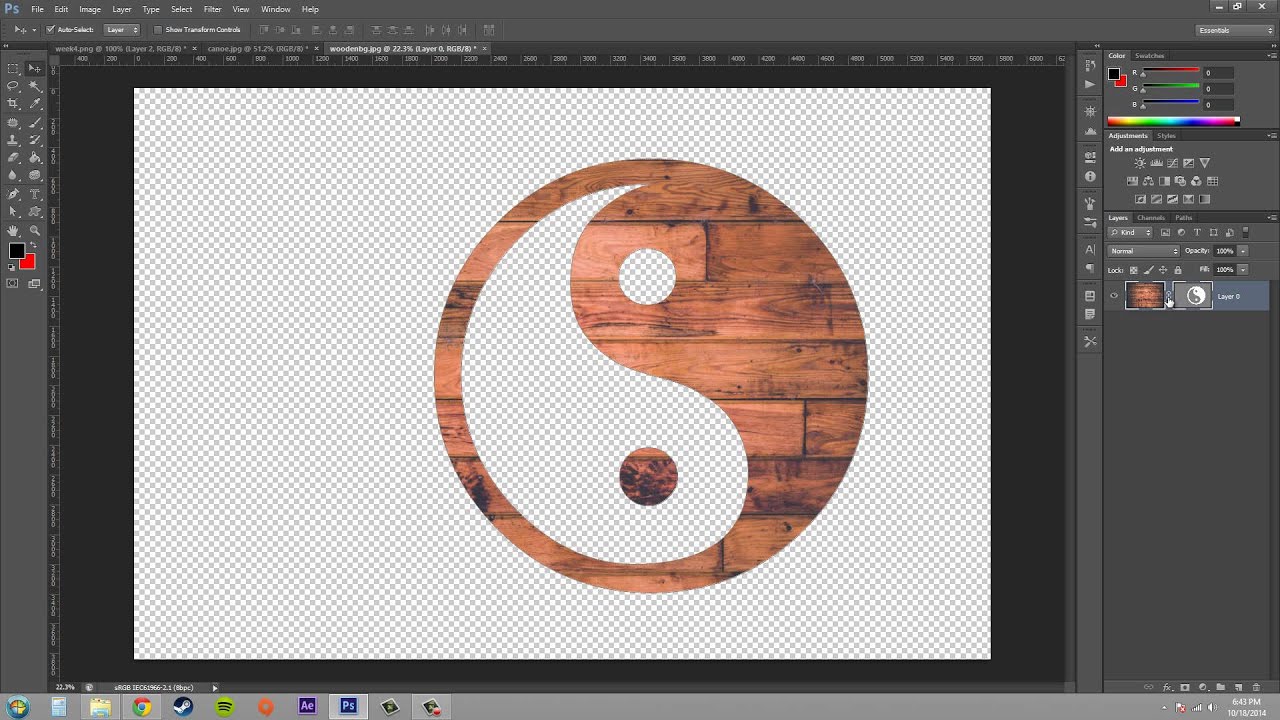Image resolution: width=1280 pixels, height=720 pixels.
Task: Toggle the Show Transform Controls checkbox
Action: point(157,29)
